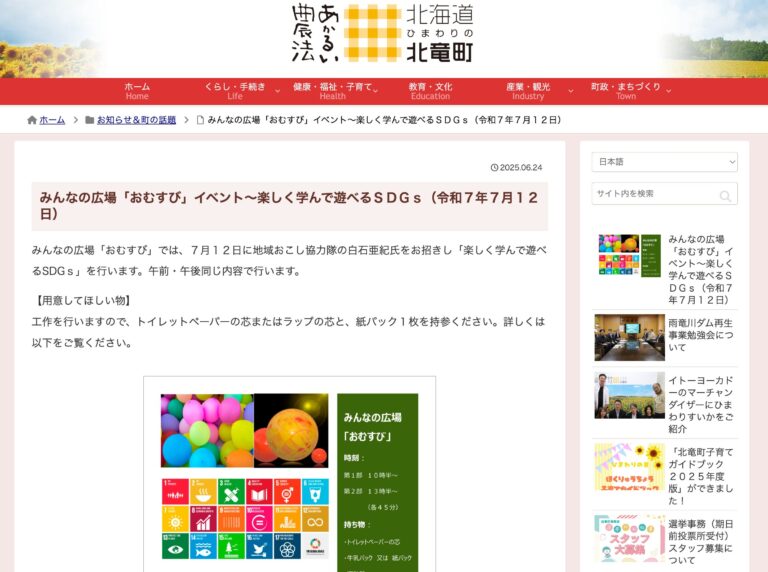Click the home icon in breadcrumb
Image resolution: width=768 pixels, height=572 pixels.
32,120
